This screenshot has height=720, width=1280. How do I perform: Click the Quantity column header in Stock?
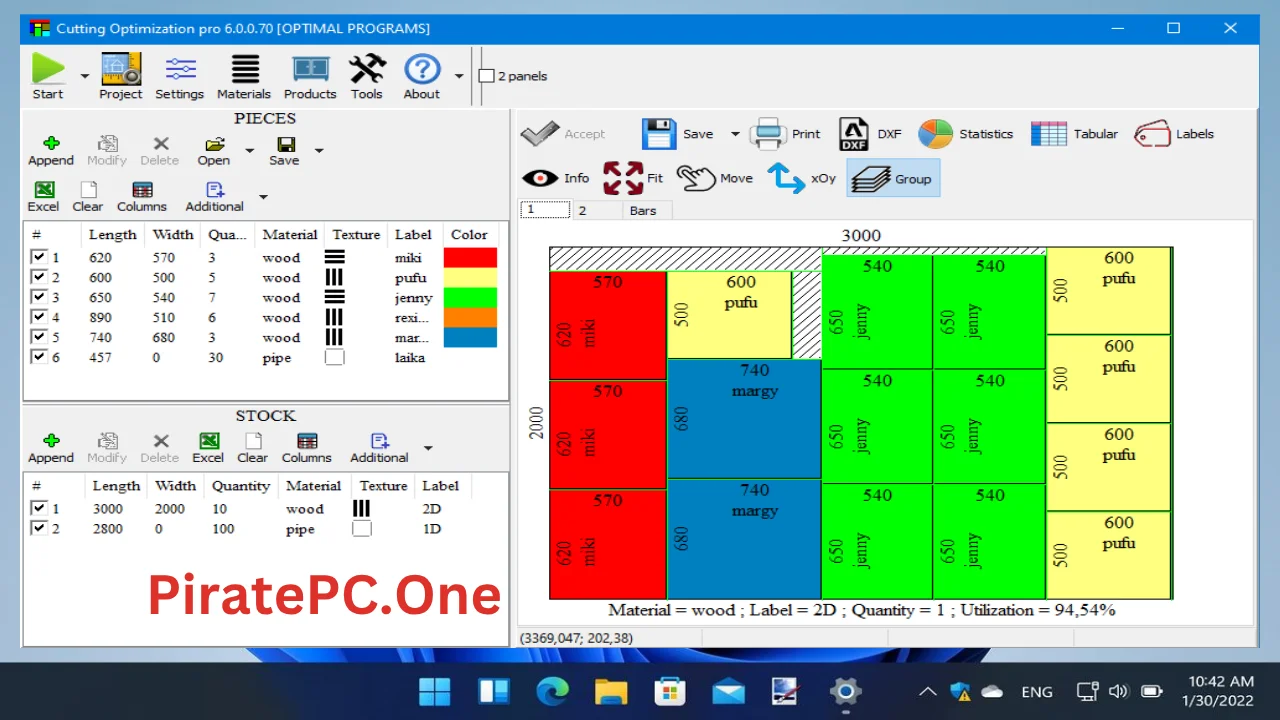click(x=240, y=486)
